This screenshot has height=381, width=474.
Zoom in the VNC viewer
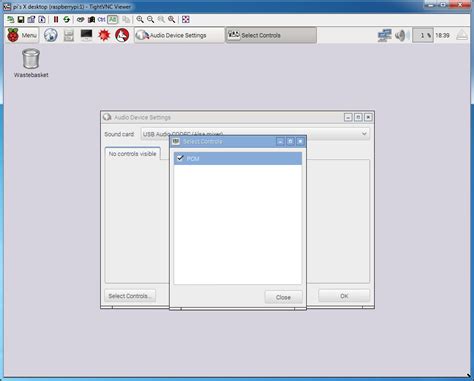coord(140,20)
